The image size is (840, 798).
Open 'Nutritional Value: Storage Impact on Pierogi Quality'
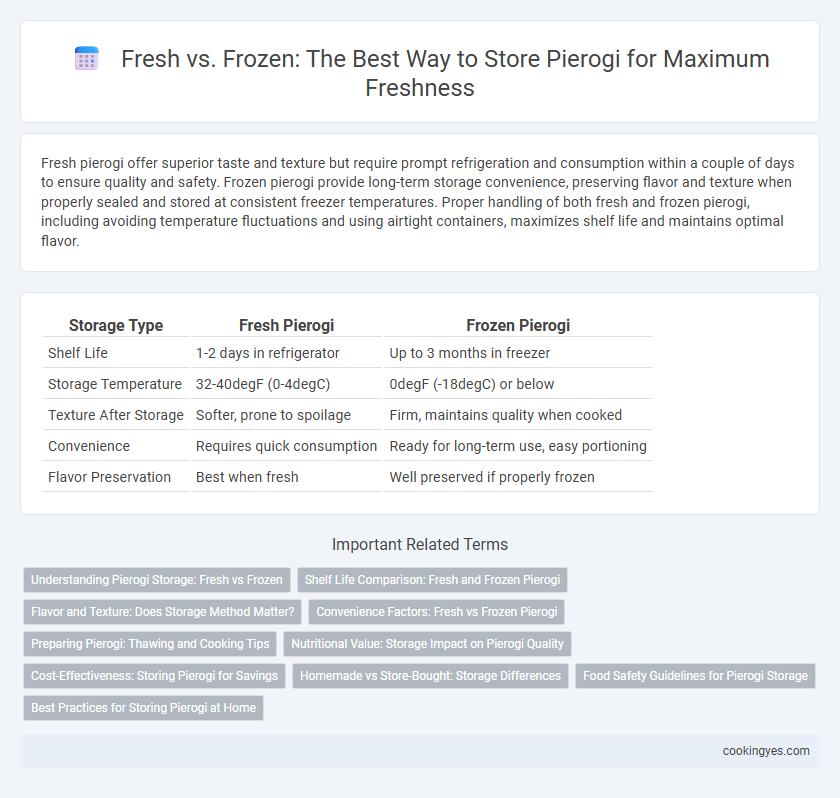[x=428, y=644]
